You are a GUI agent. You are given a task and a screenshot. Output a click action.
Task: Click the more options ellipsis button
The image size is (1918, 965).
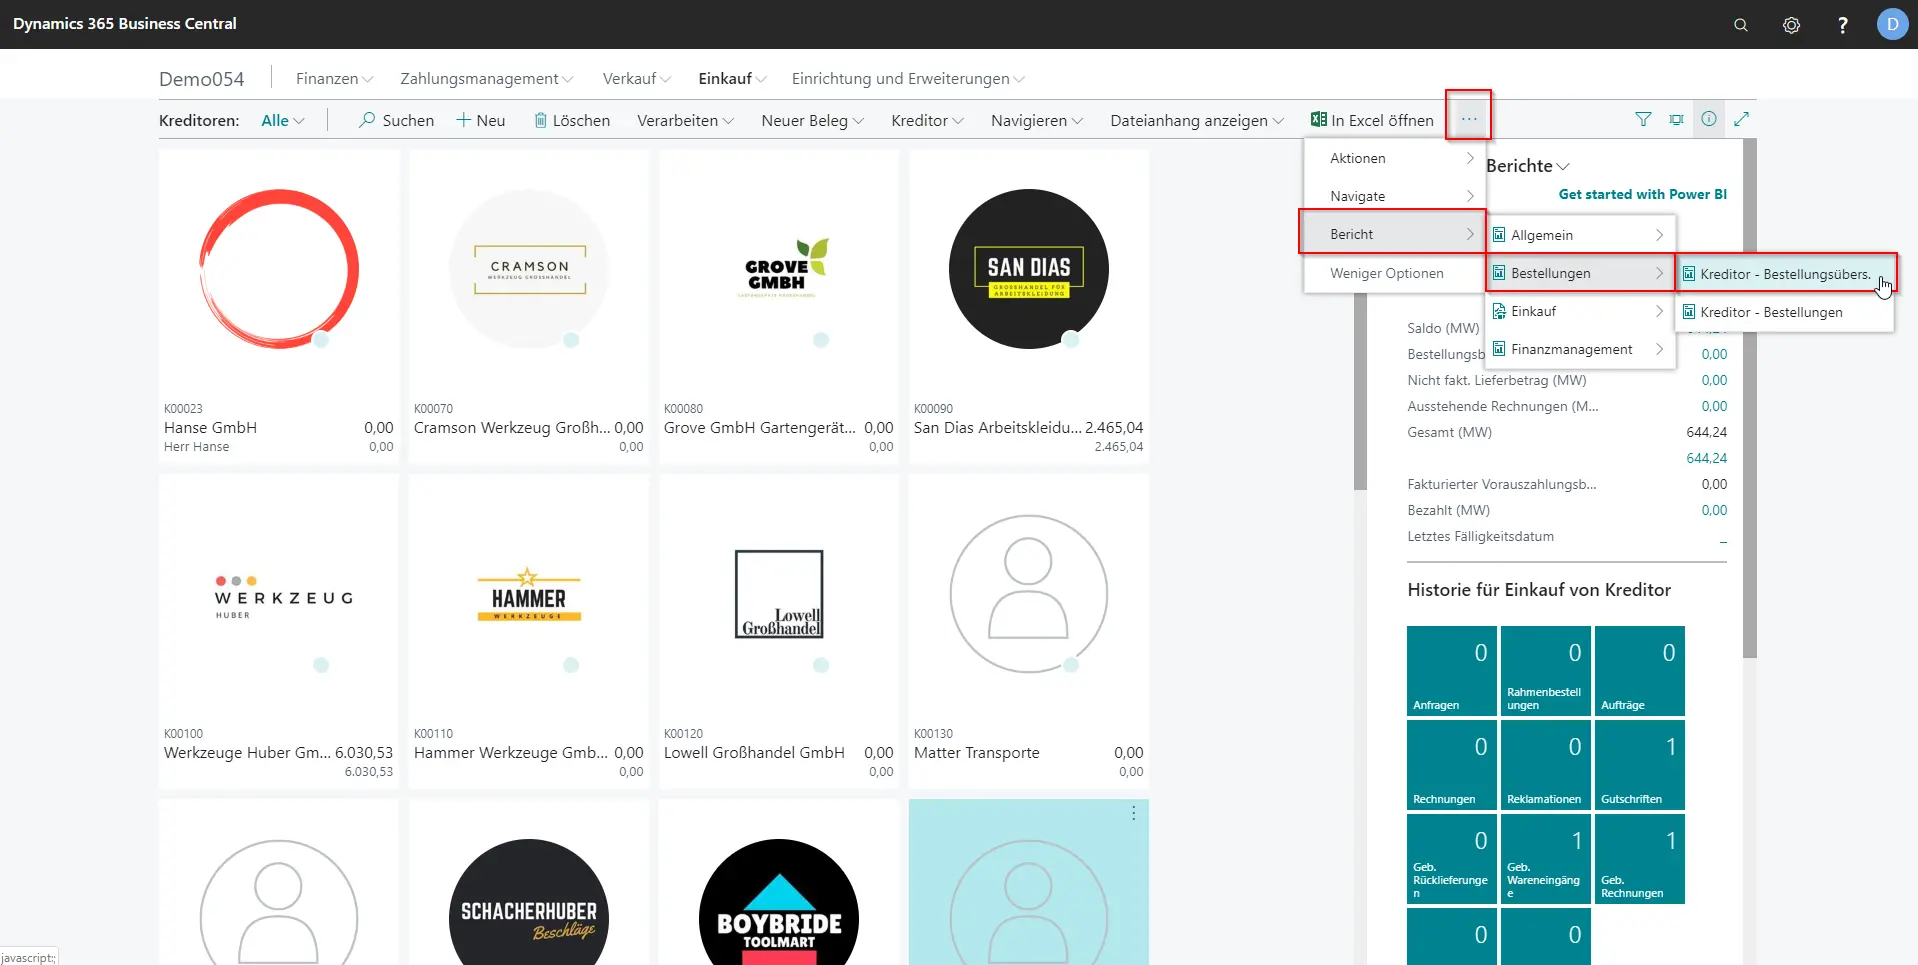(1468, 119)
